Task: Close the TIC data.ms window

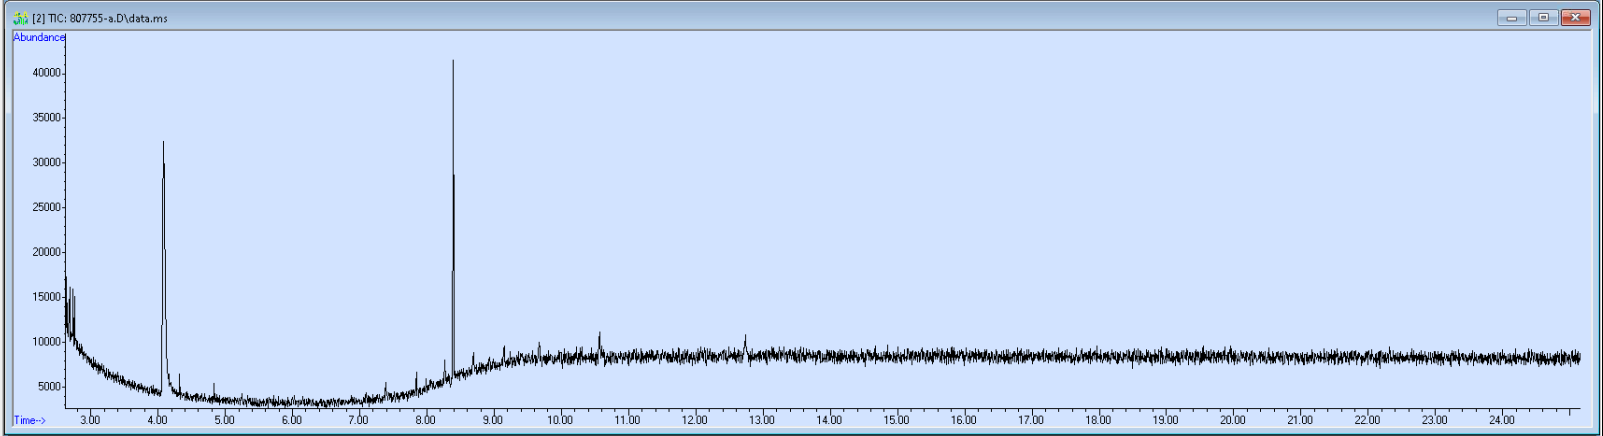Action: (1576, 18)
